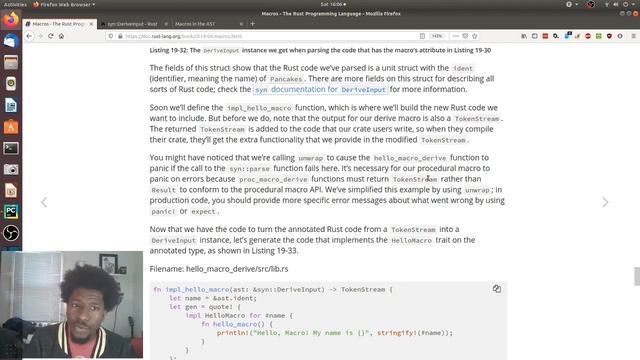This screenshot has width=640, height=360.
Task: Open the Firefox home page
Action: (61, 36)
